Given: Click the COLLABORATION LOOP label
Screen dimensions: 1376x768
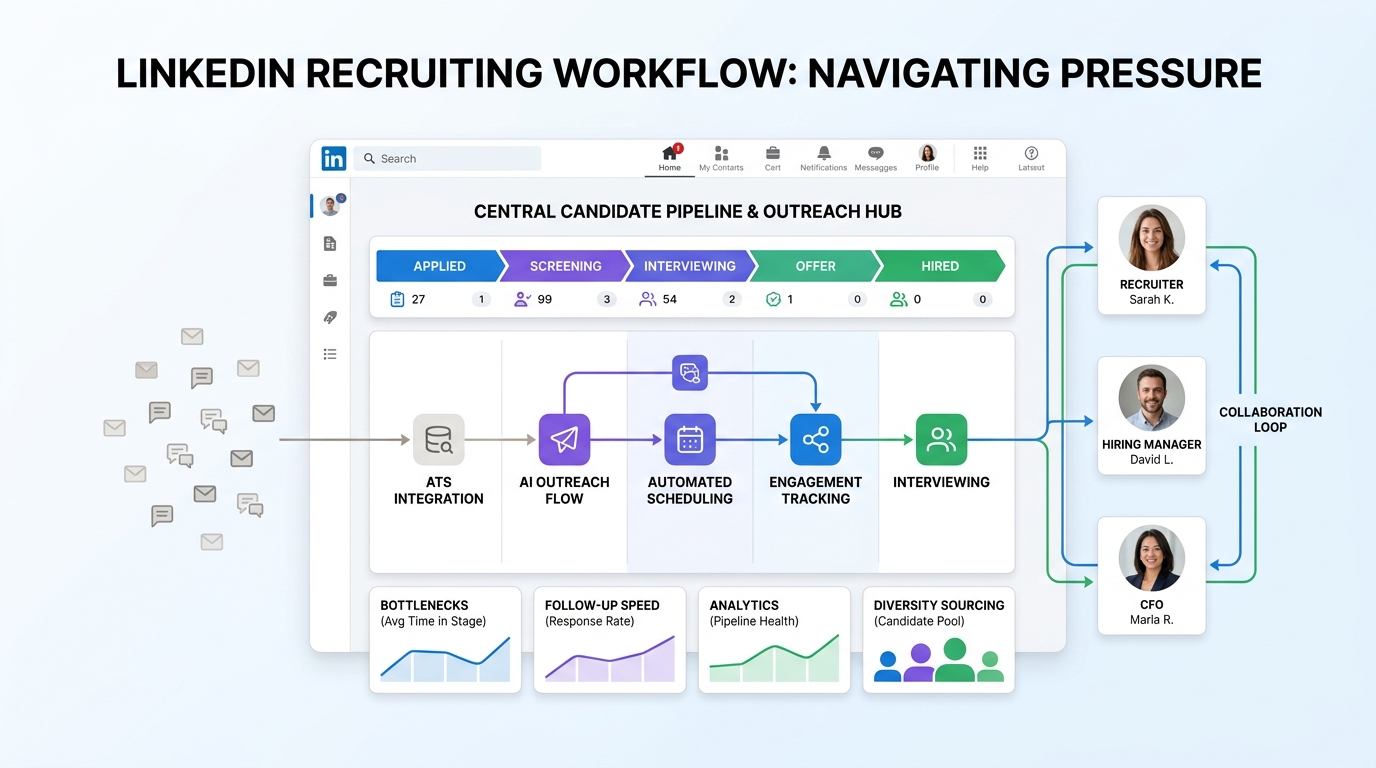Looking at the screenshot, I should point(1270,419).
